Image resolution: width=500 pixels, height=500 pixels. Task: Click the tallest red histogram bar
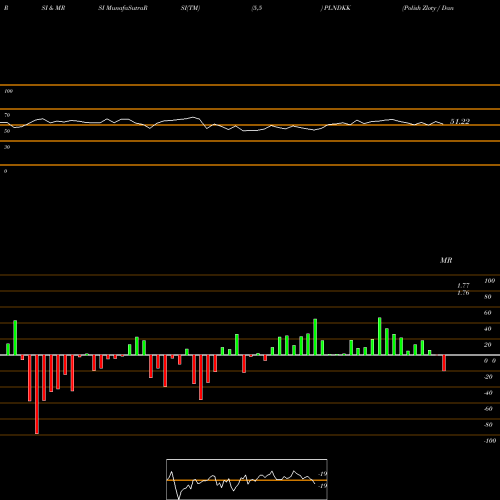point(37,394)
